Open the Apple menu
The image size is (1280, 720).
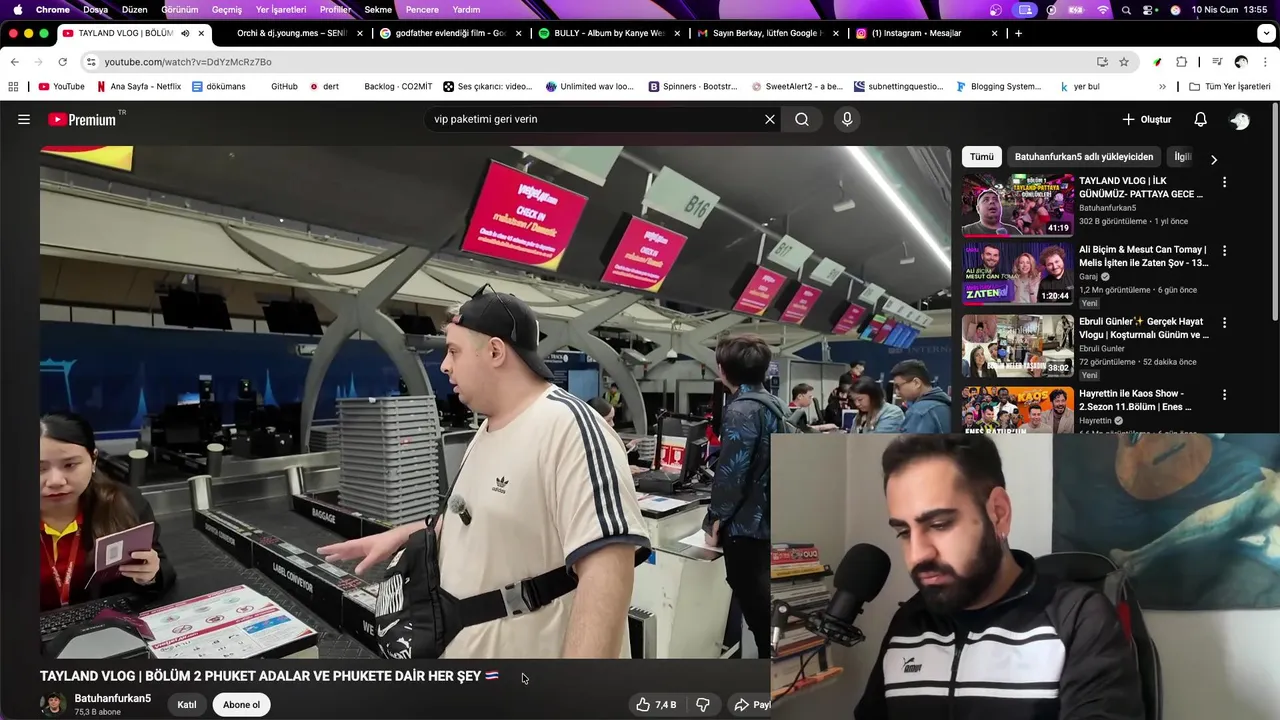[17, 9]
